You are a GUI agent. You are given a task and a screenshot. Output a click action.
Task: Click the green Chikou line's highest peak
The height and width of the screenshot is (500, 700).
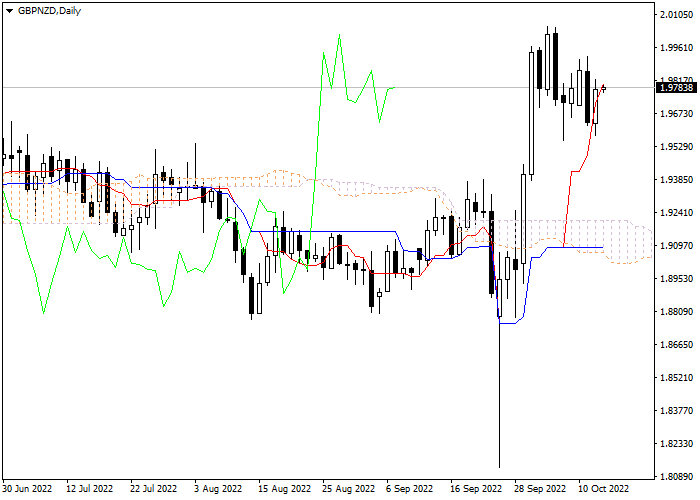(340, 36)
